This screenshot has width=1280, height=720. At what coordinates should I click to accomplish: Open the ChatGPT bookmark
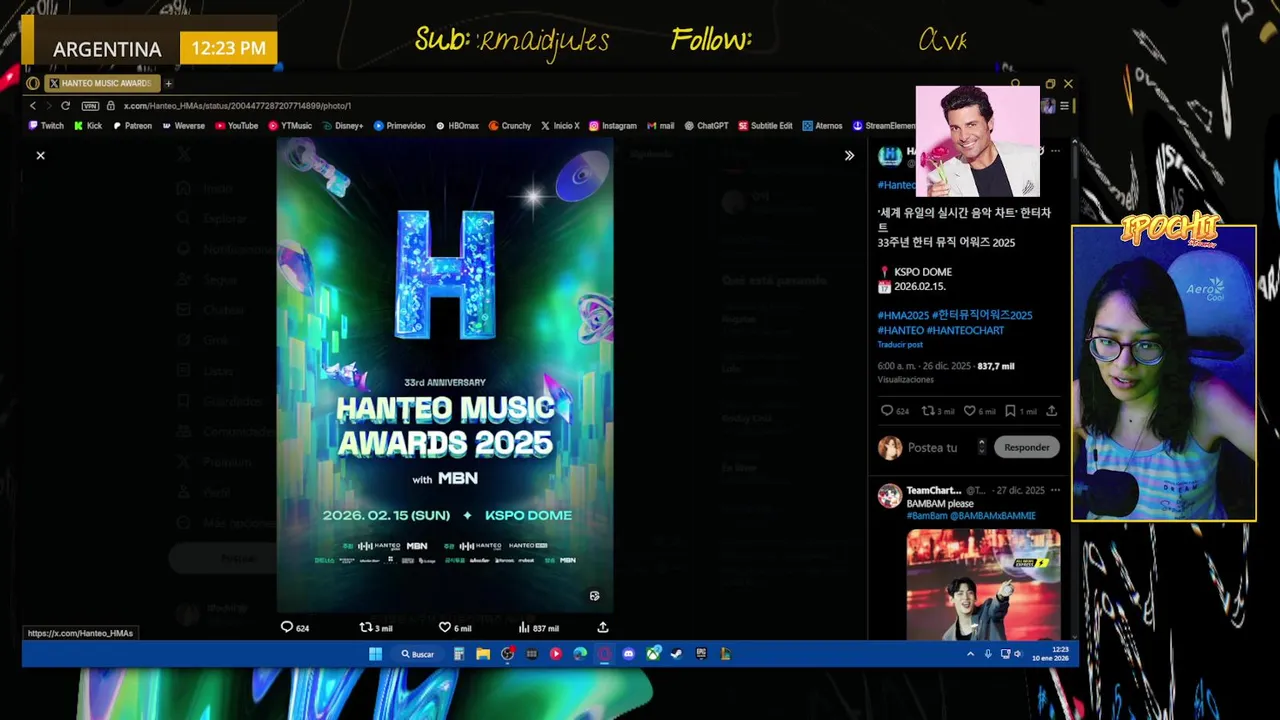707,126
